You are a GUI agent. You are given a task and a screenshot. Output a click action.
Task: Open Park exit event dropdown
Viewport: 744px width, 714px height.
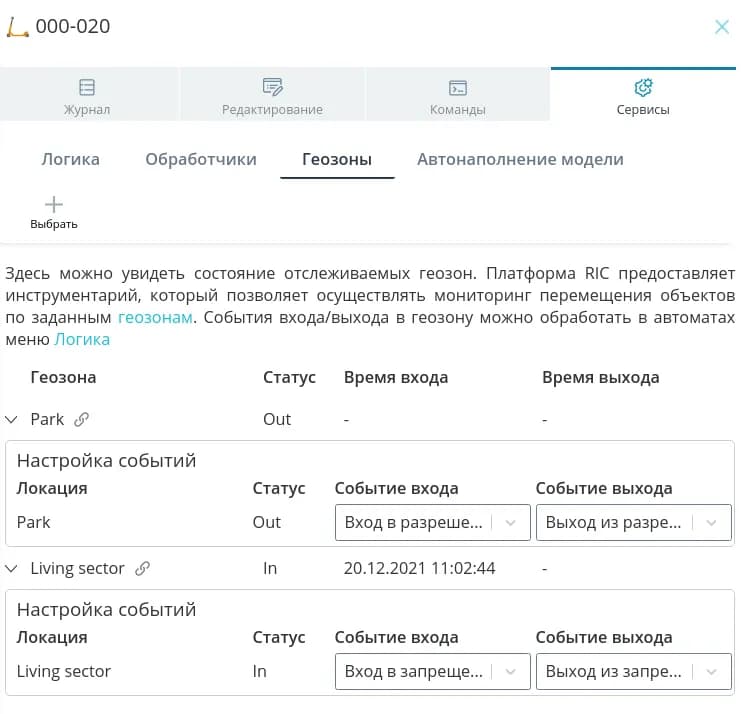click(x=633, y=522)
